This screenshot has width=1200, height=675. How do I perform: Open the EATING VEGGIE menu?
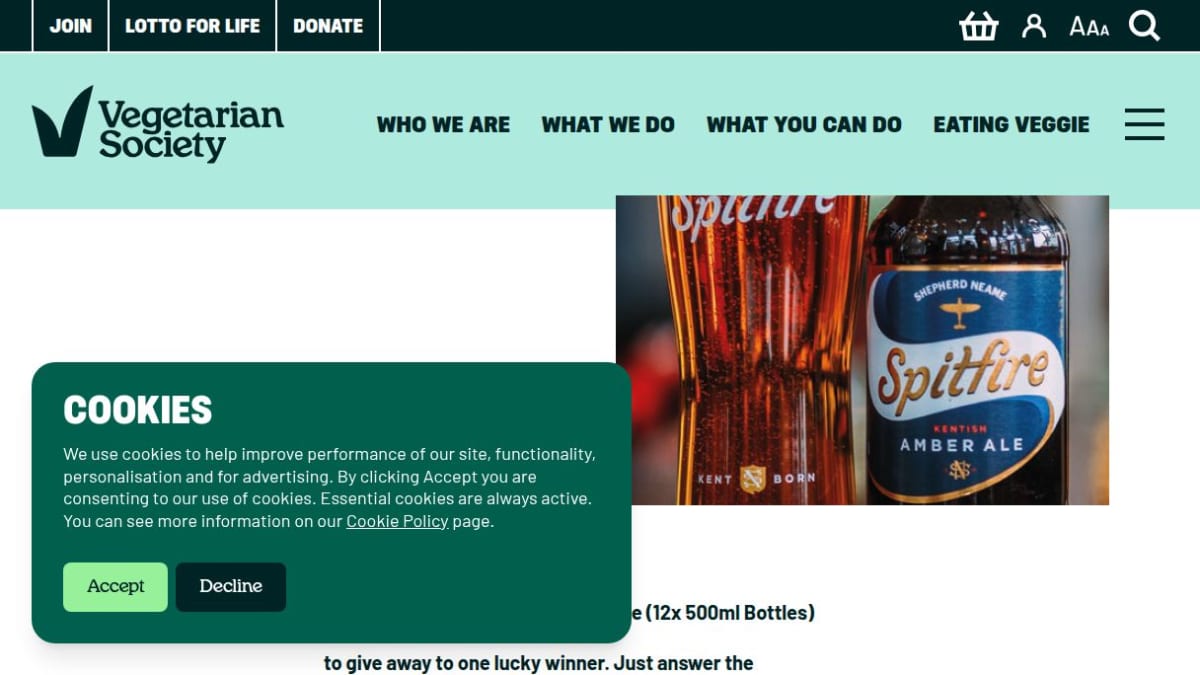1011,125
